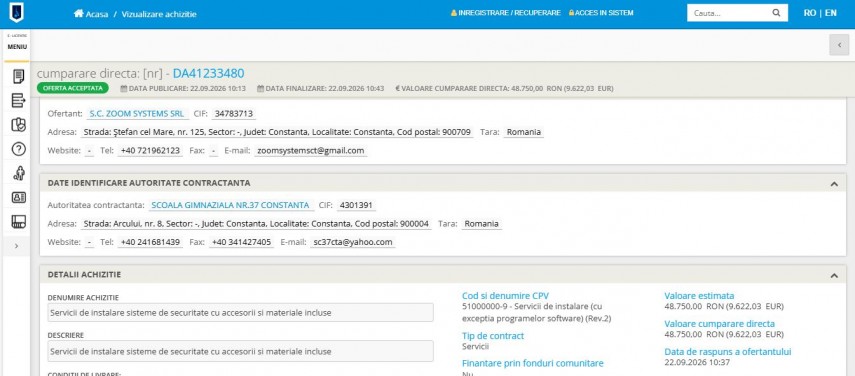
Task: Go to Acasa home breadcrumb
Action: tap(91, 14)
